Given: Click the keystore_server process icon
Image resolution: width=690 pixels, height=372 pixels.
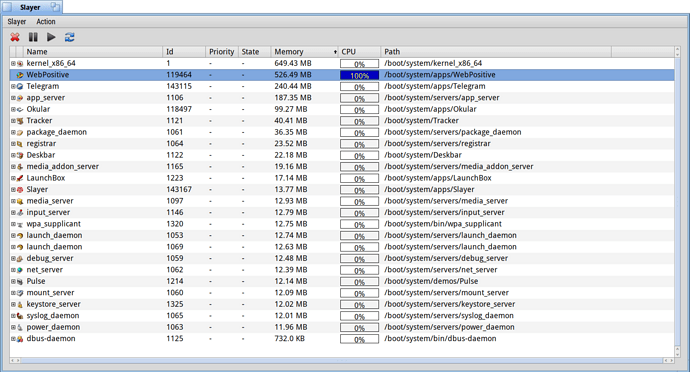Looking at the screenshot, I should pyautogui.click(x=20, y=304).
